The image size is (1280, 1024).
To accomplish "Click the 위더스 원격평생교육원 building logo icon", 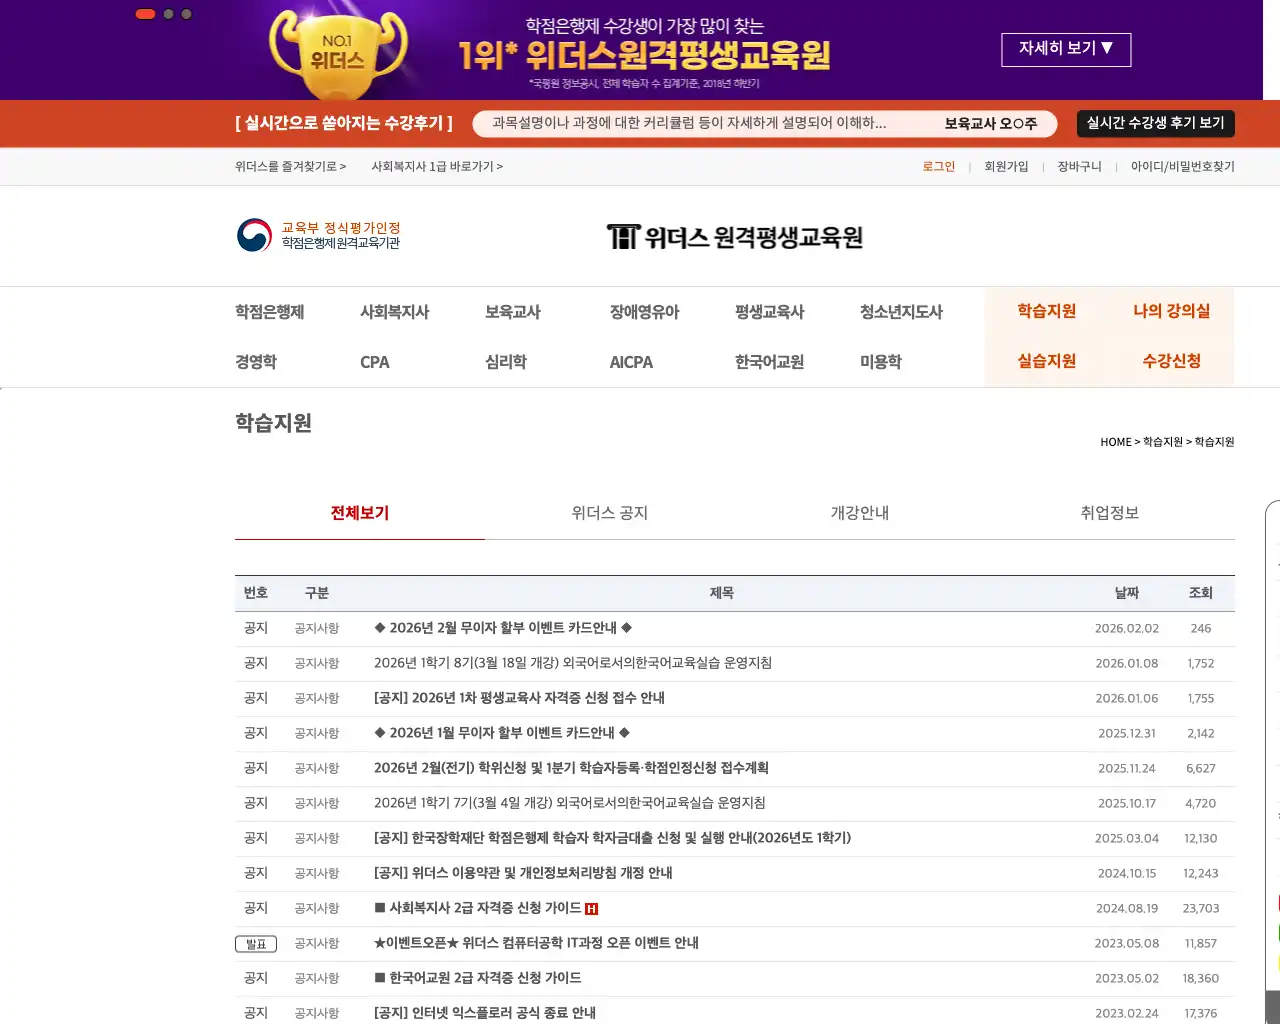I will (x=621, y=235).
